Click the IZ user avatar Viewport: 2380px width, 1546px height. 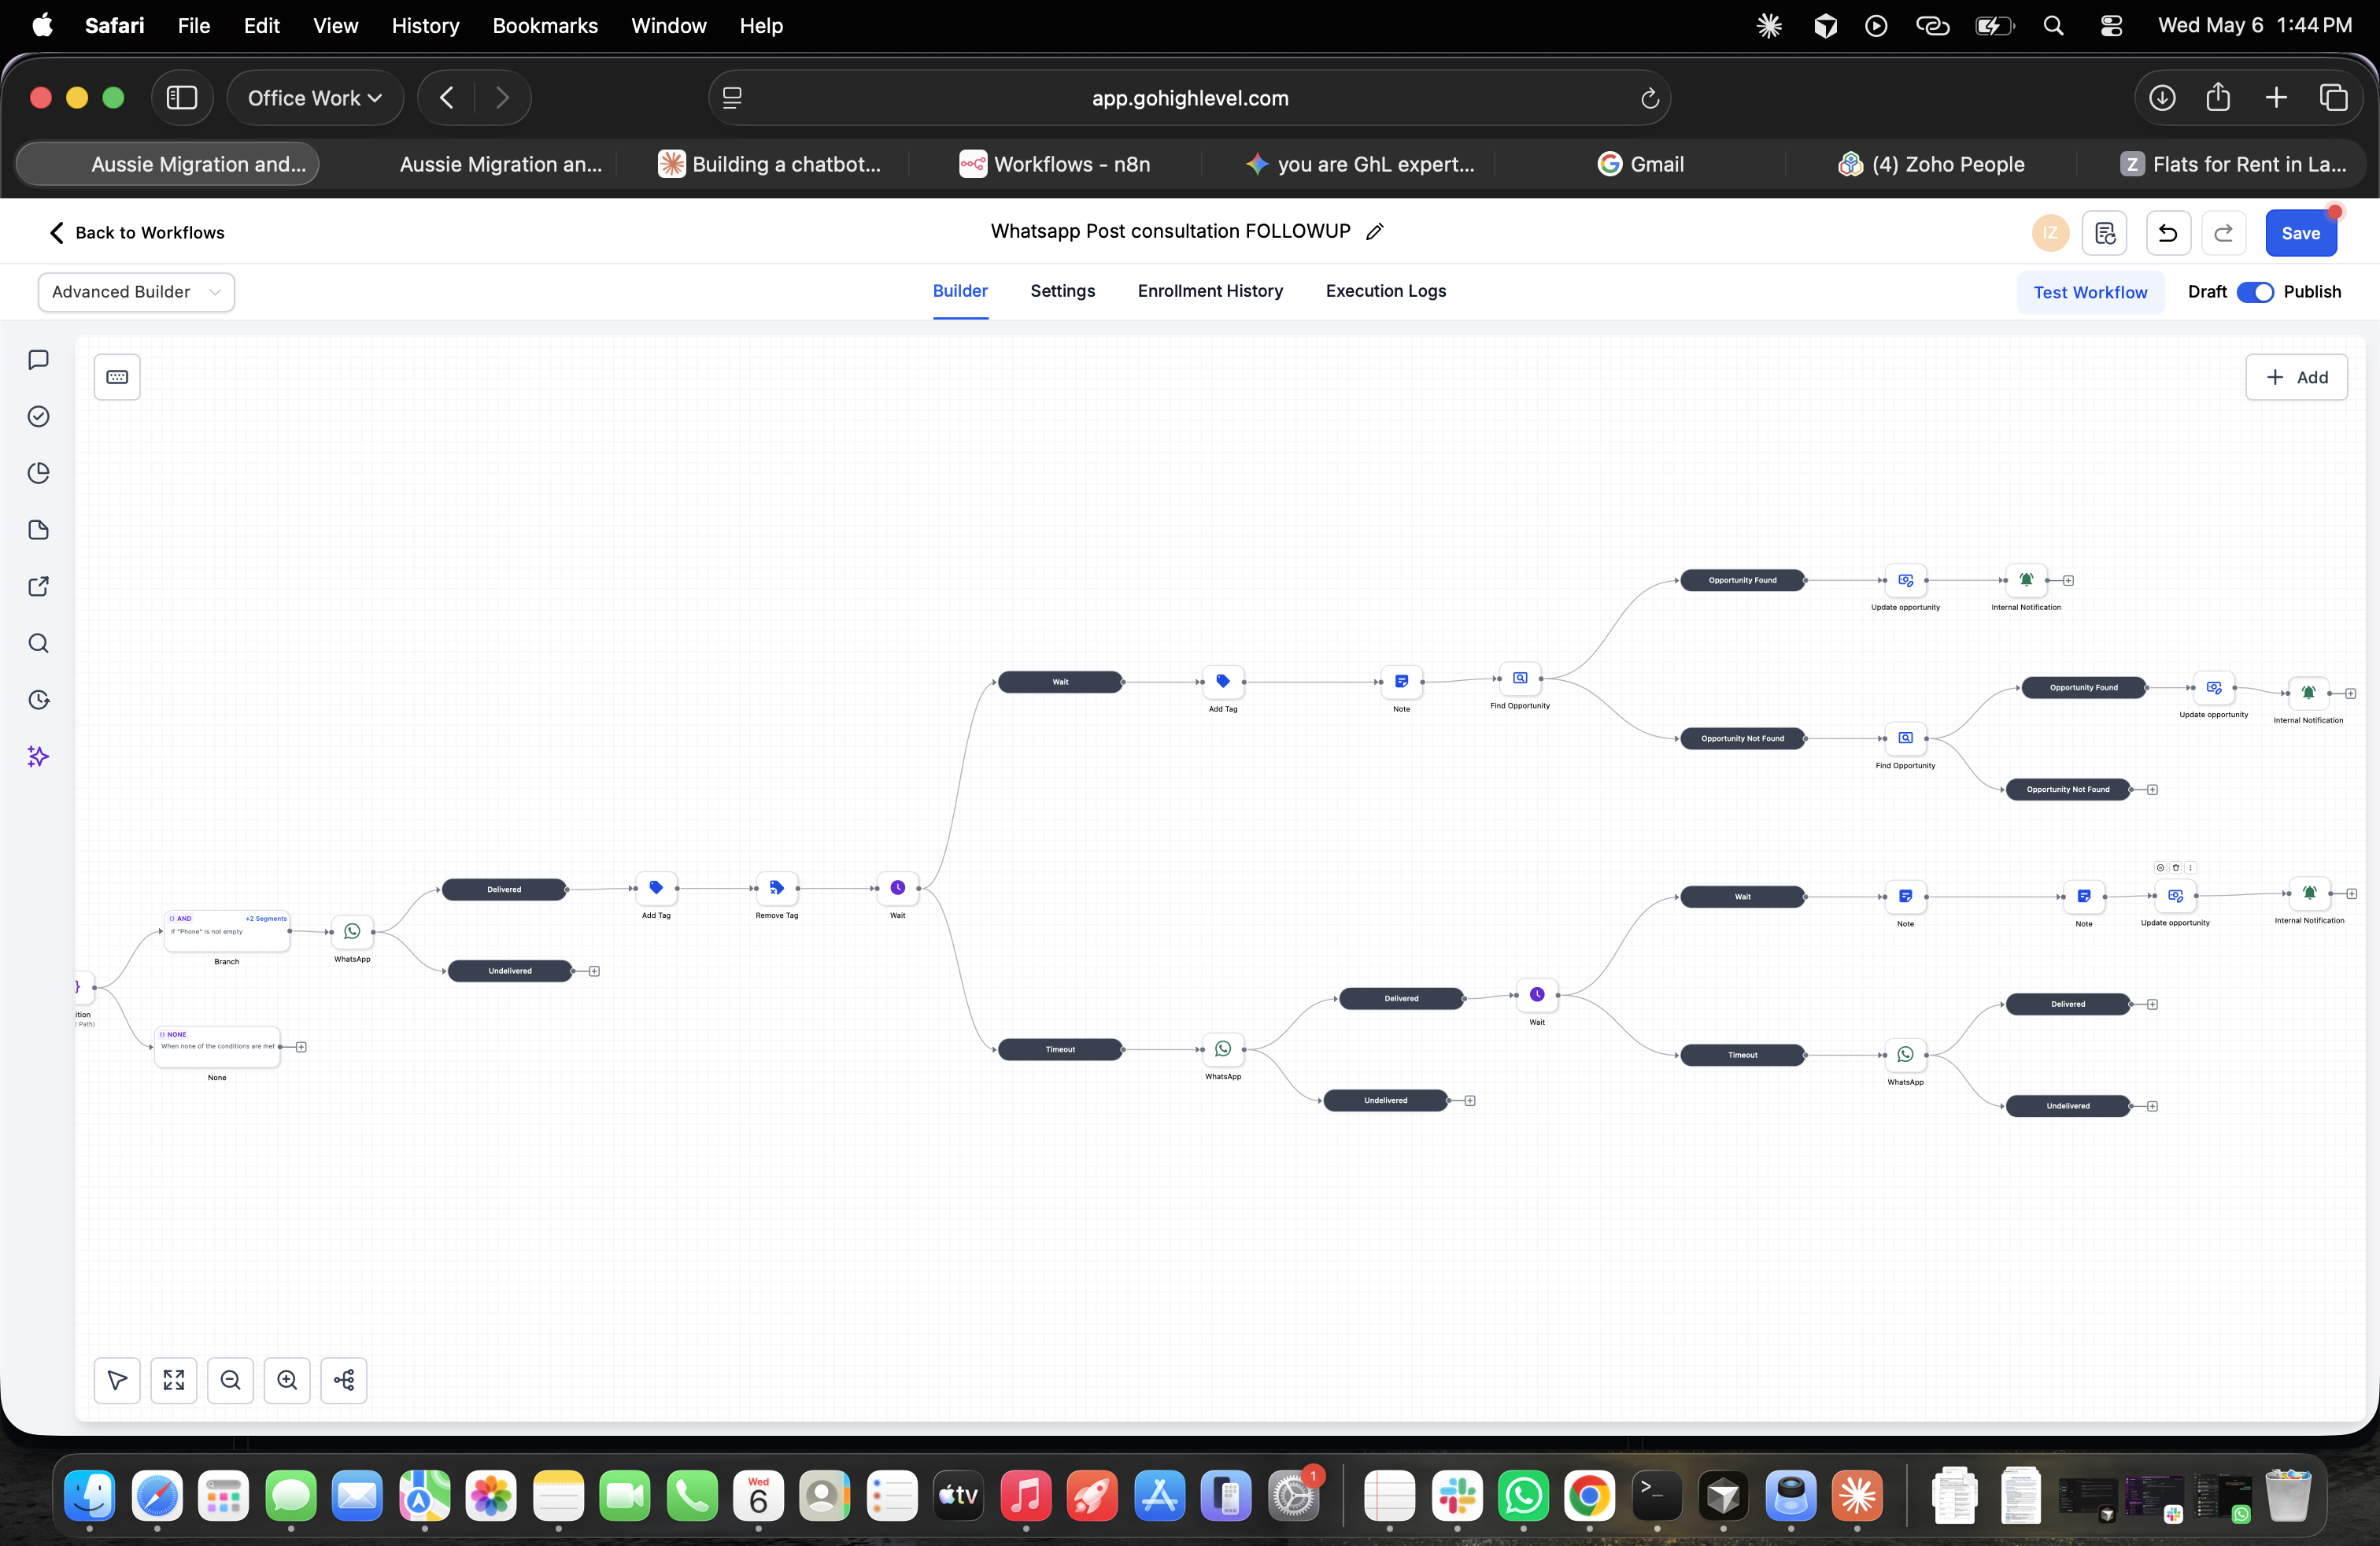[2050, 233]
